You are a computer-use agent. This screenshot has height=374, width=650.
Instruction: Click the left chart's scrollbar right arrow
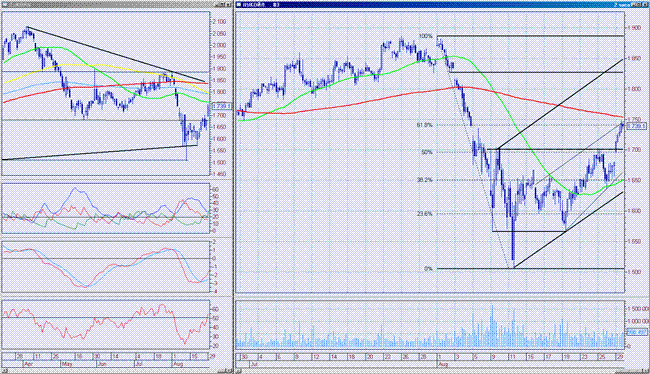229,370
